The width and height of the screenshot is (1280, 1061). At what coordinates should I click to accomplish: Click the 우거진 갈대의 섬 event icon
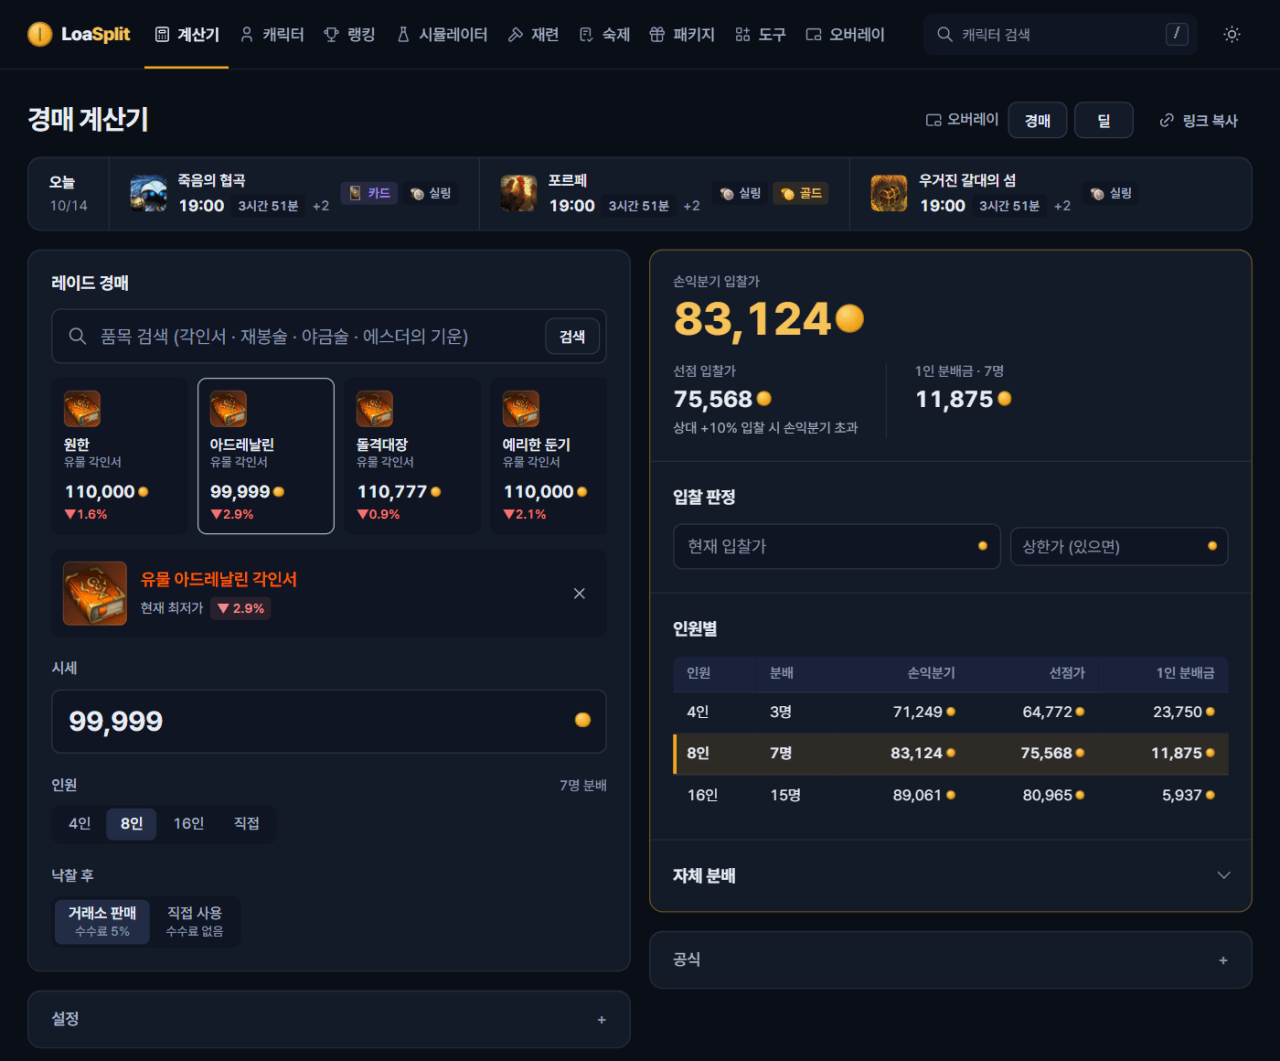click(x=888, y=193)
